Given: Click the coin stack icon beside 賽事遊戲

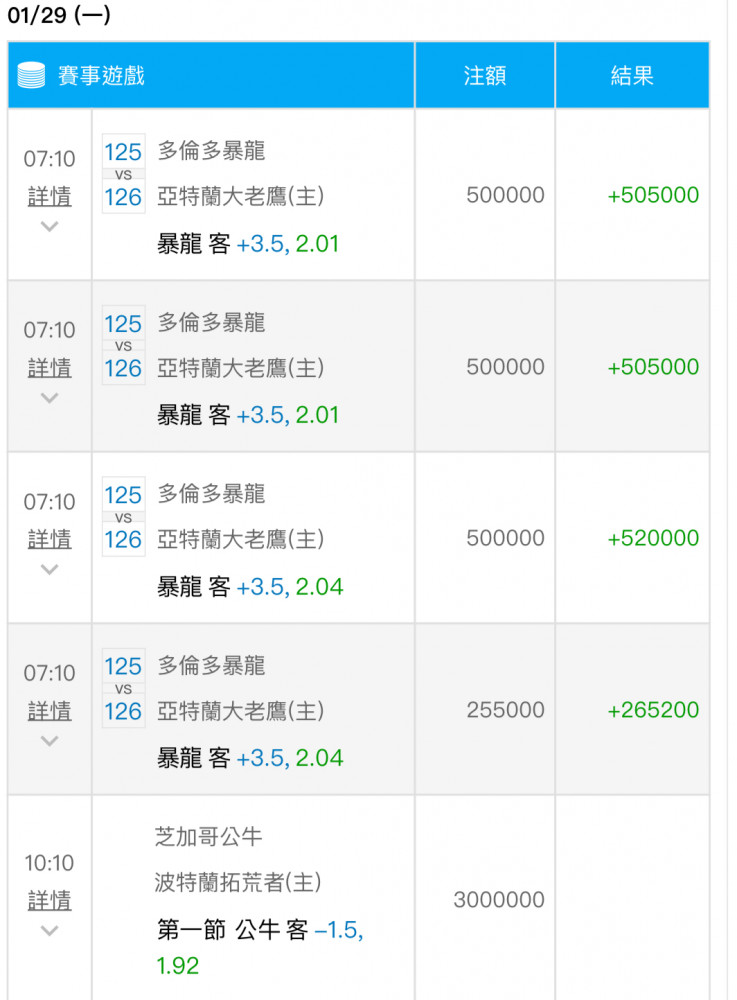Looking at the screenshot, I should pos(31,75).
